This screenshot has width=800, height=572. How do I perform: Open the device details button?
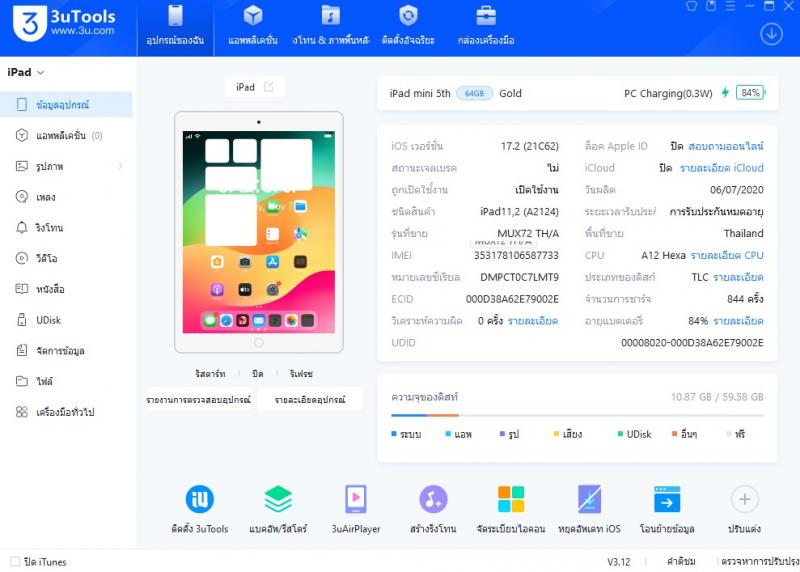point(310,400)
